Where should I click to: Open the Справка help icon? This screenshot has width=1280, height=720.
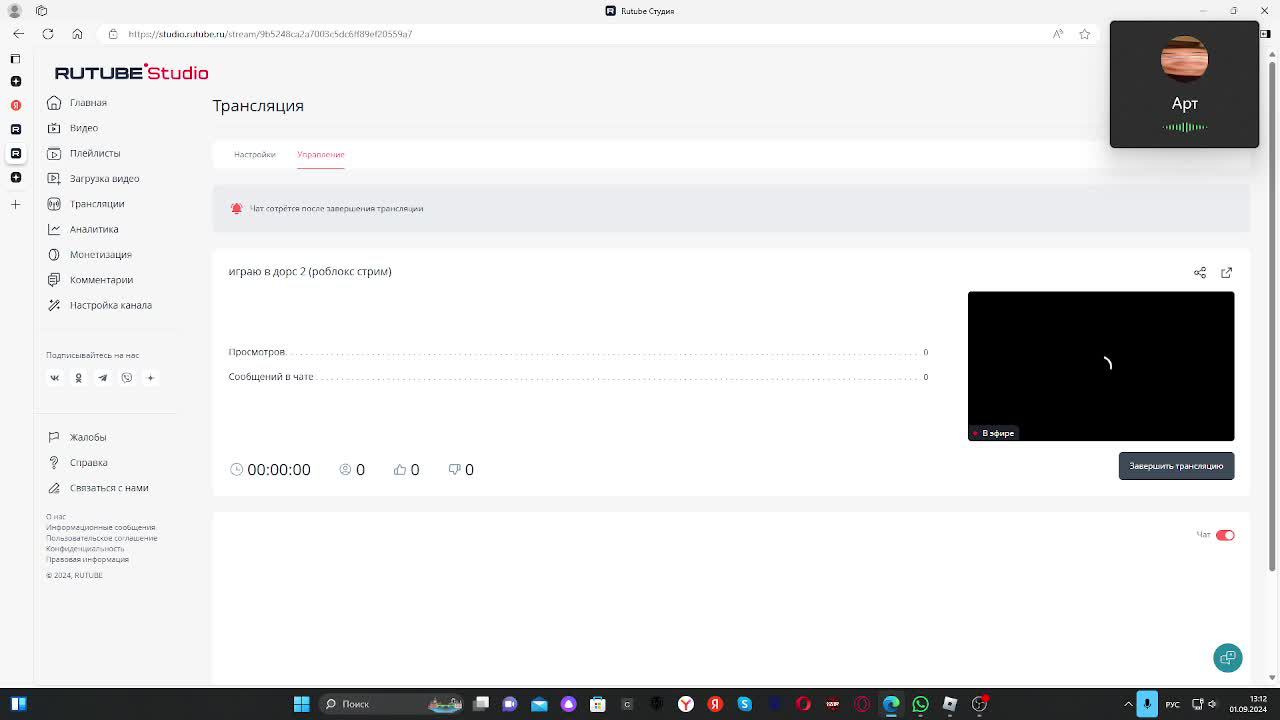54,462
